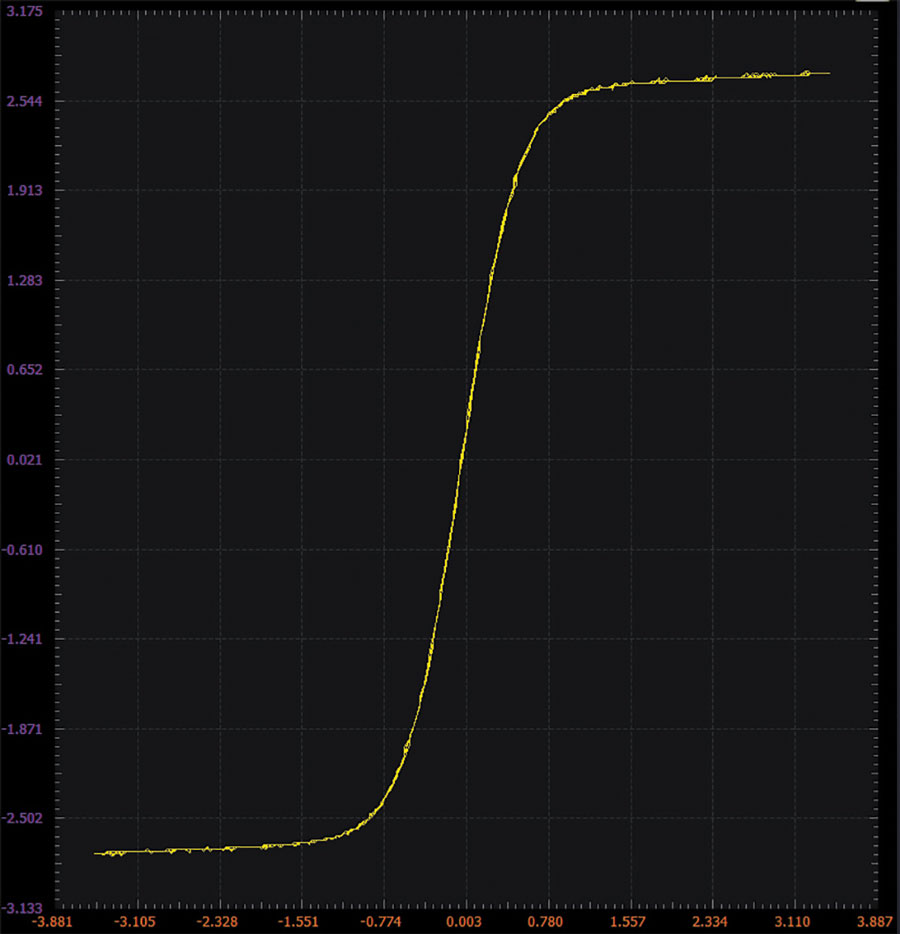The width and height of the screenshot is (900, 934).
Task: Select the 1.283 y-axis value
Action: (24, 281)
